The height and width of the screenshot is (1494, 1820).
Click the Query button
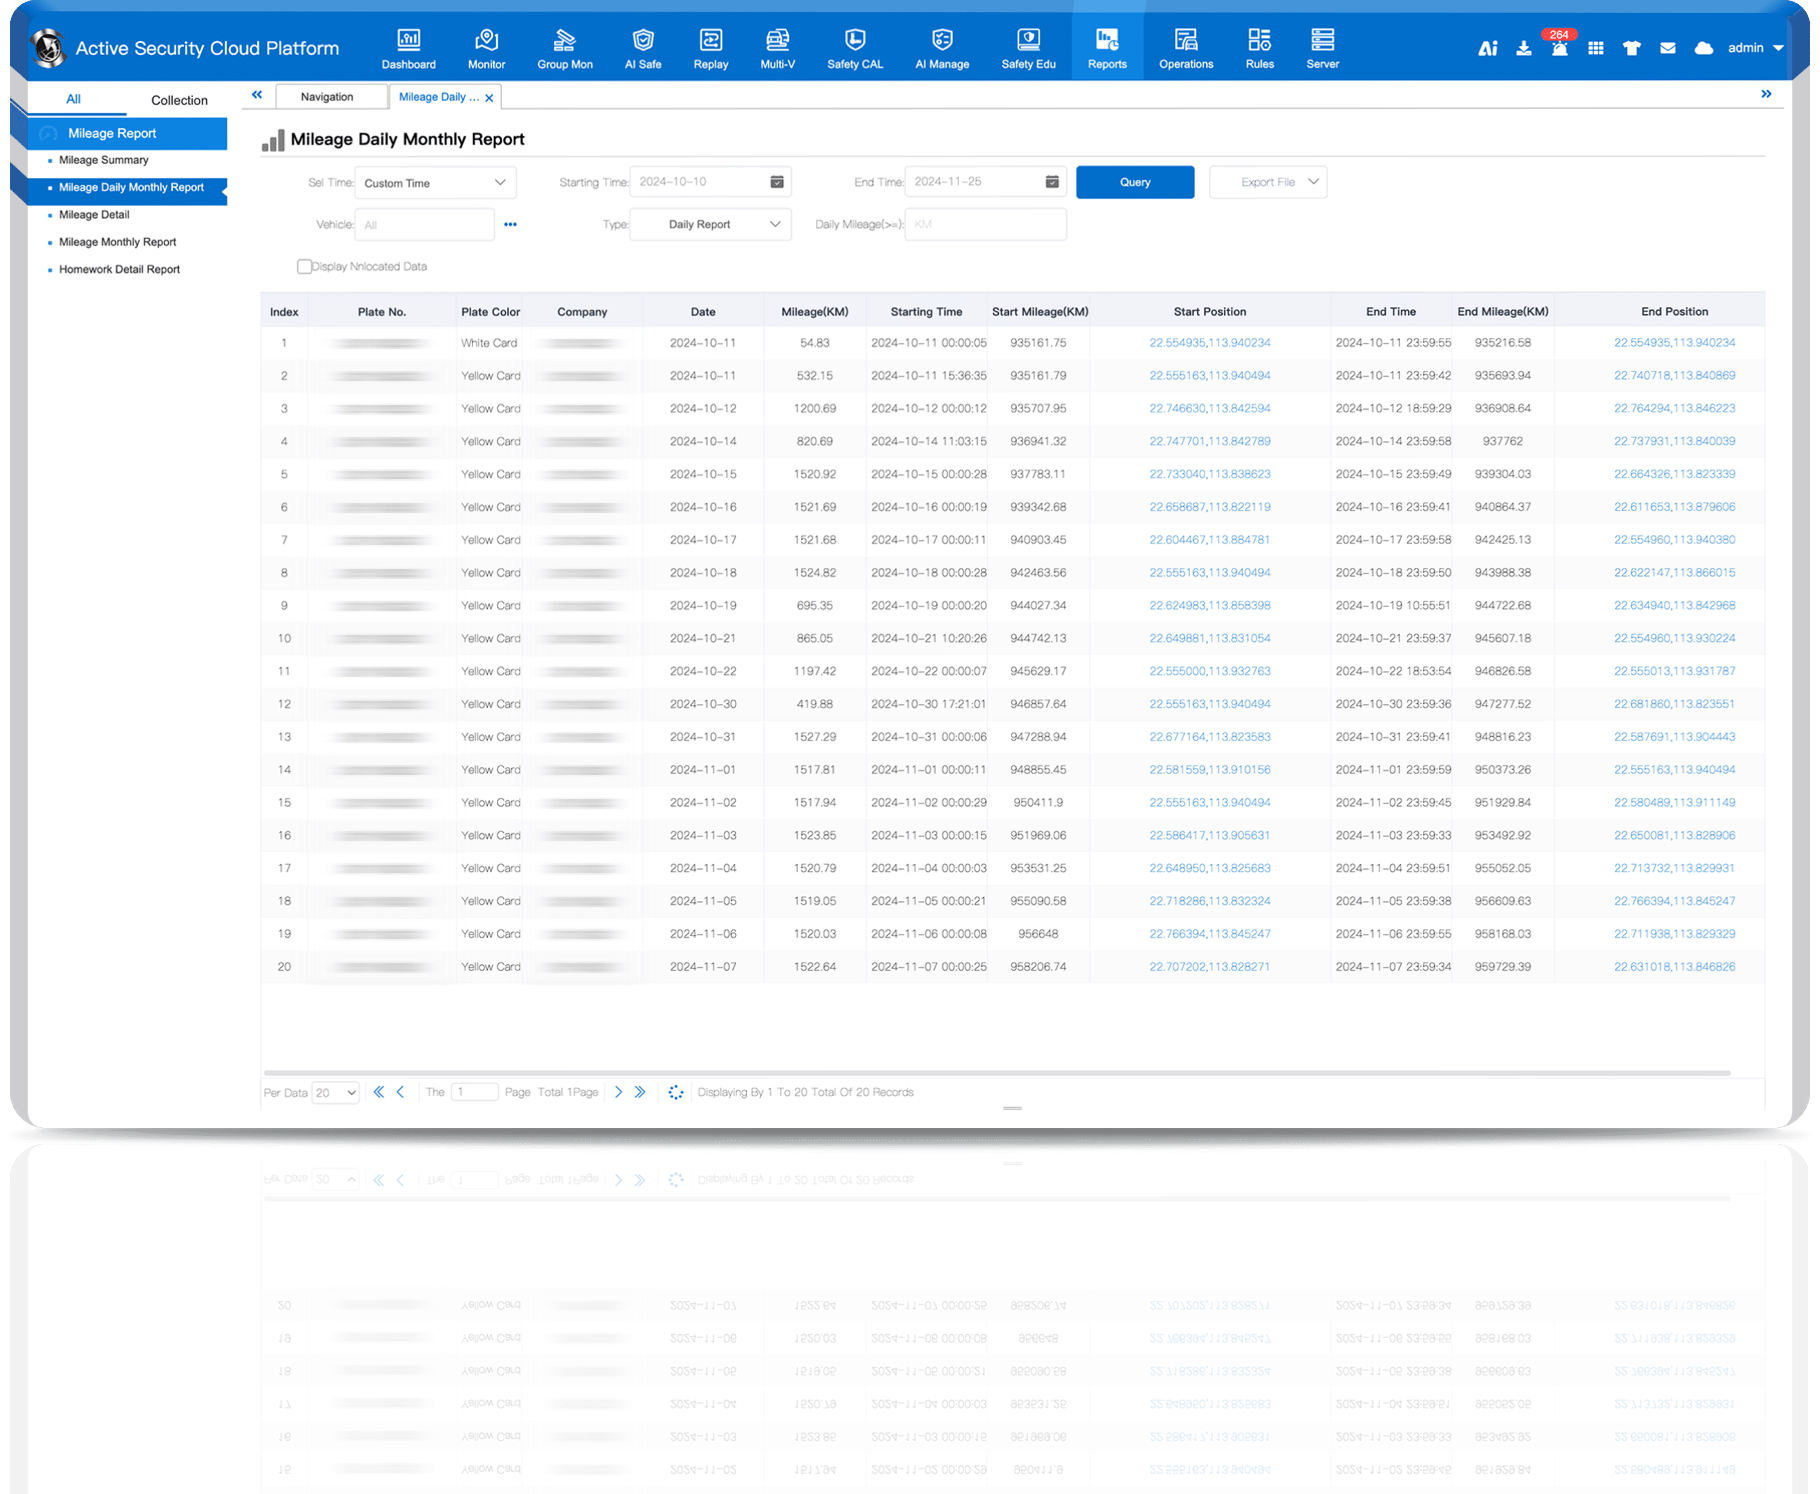[x=1134, y=182]
